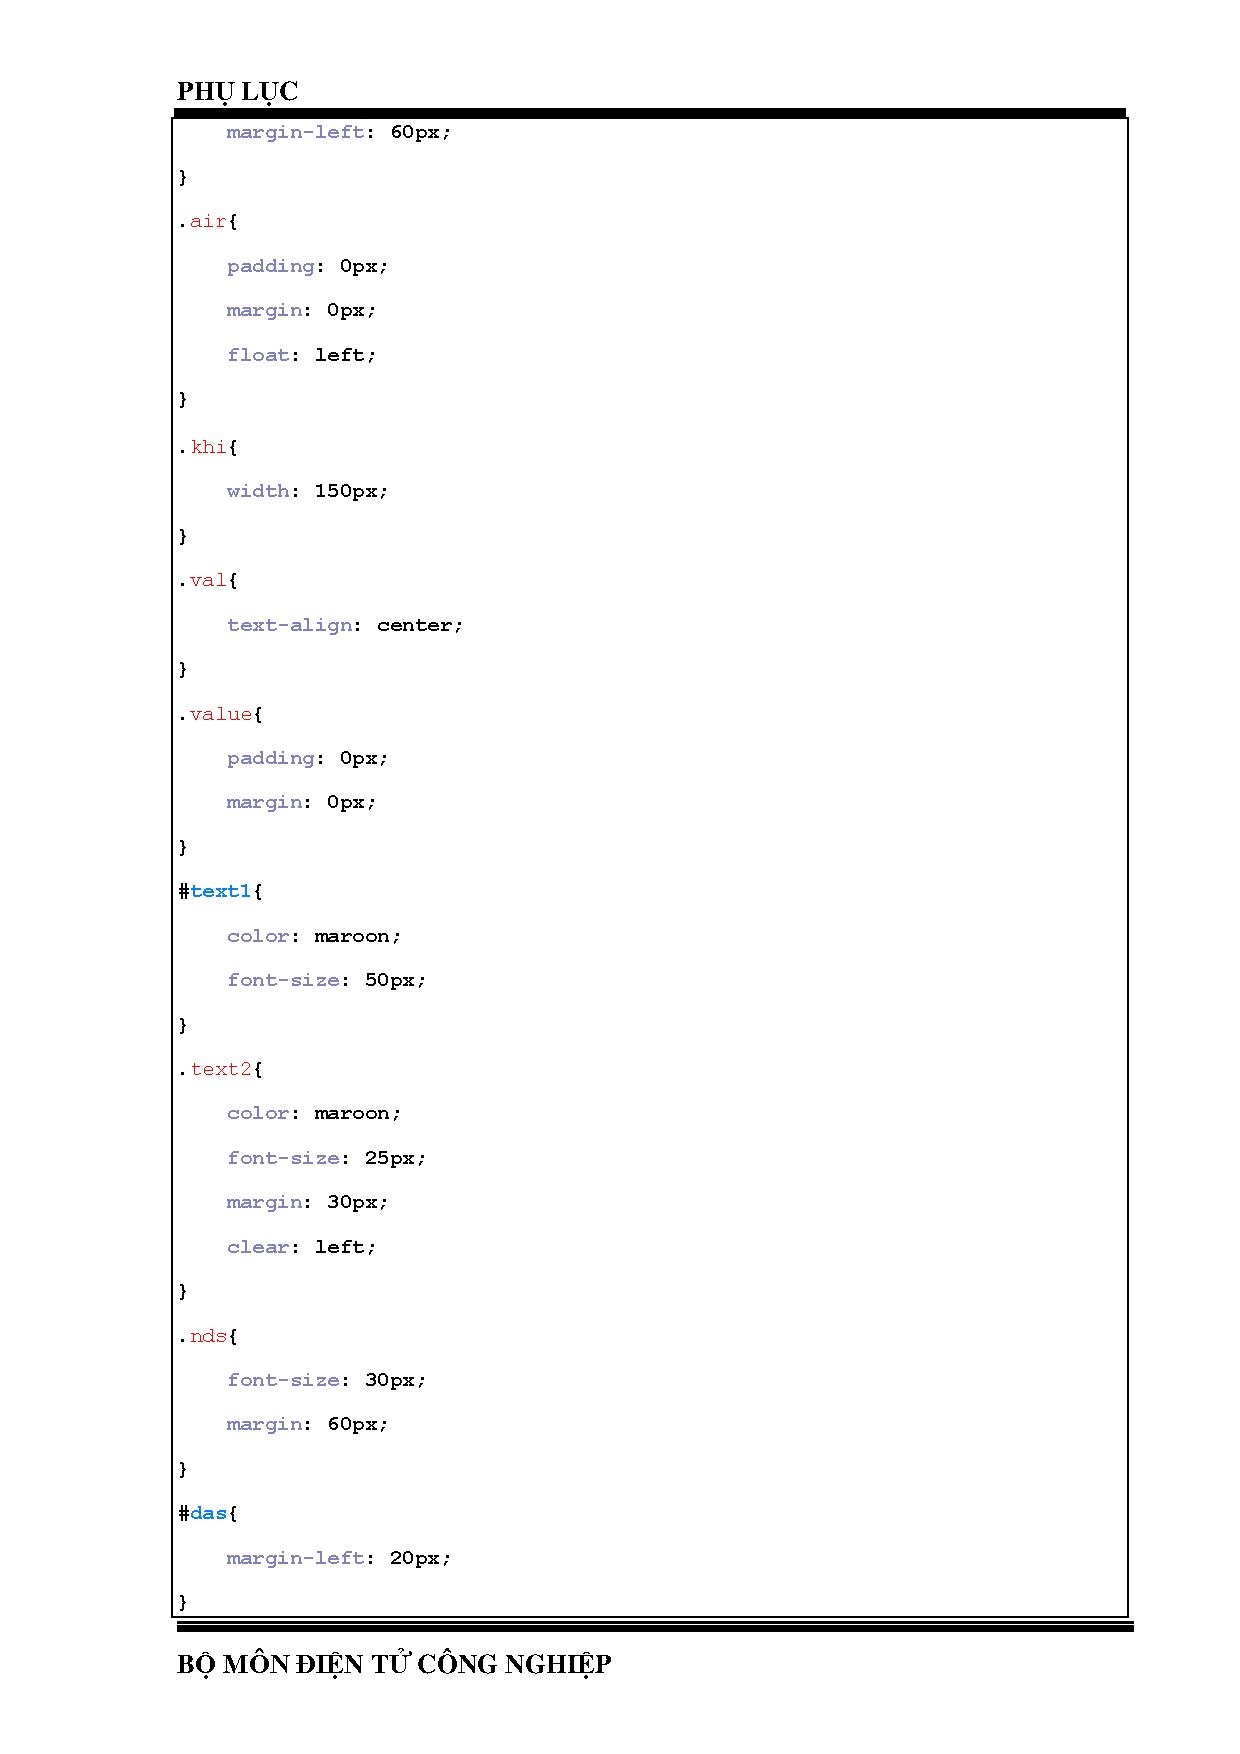Click the .air selector line
The image size is (1240, 1754).
[x=208, y=222]
